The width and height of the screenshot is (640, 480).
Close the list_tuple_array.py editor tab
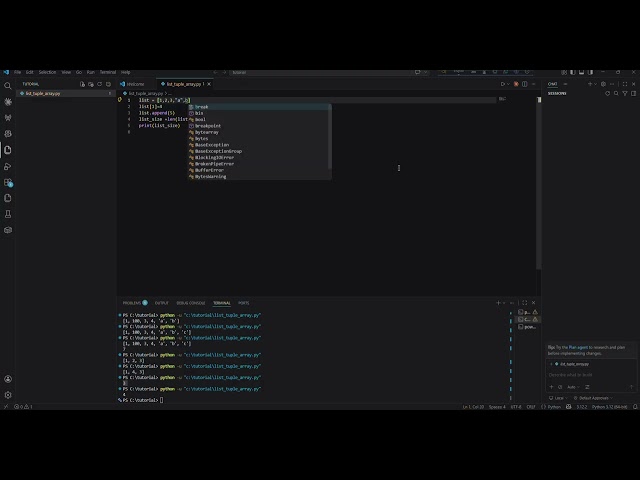[x=209, y=84]
